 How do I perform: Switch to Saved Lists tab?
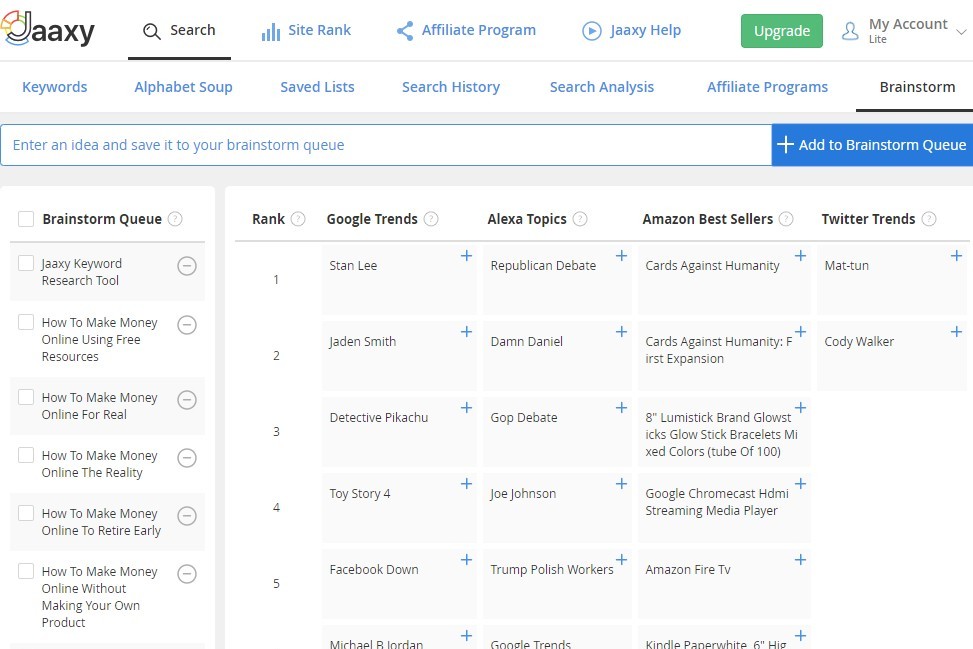(317, 87)
